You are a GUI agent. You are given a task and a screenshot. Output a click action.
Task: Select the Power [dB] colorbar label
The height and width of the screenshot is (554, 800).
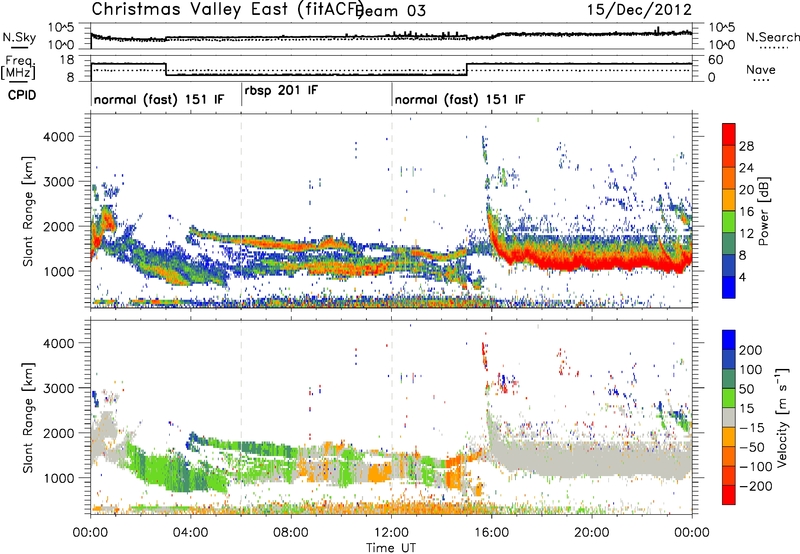763,211
